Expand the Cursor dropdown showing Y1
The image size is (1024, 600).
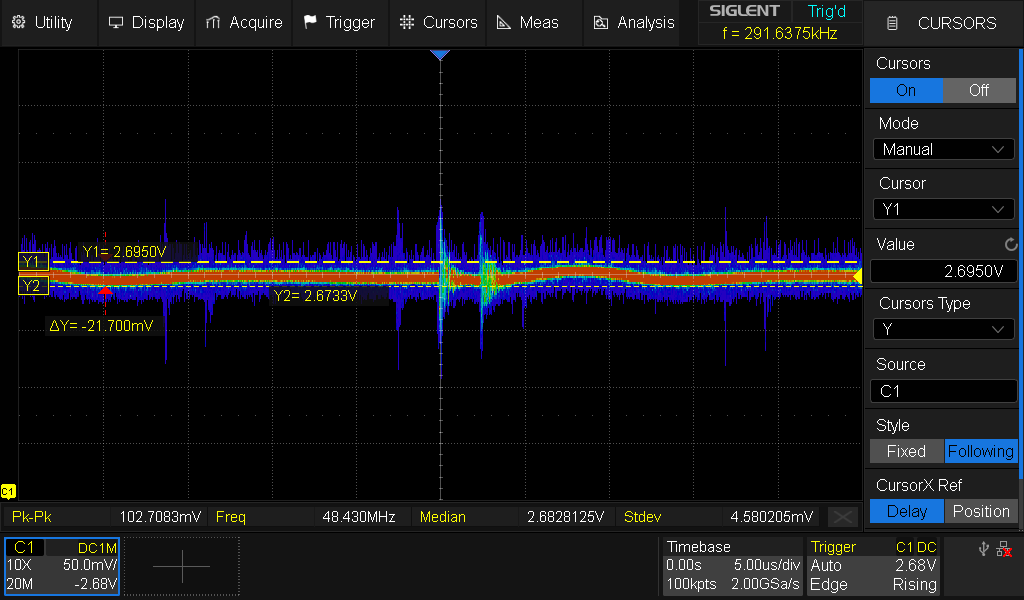(x=943, y=209)
